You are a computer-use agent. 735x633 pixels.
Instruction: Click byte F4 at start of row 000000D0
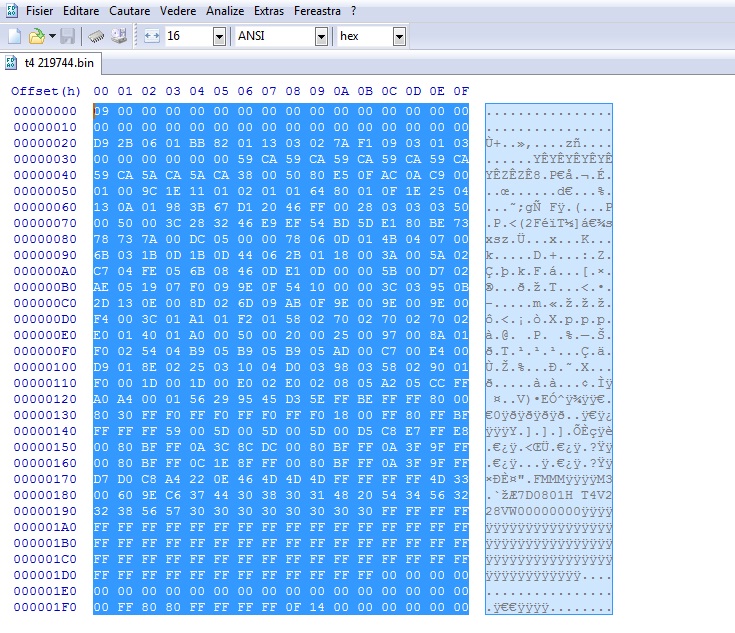click(101, 319)
